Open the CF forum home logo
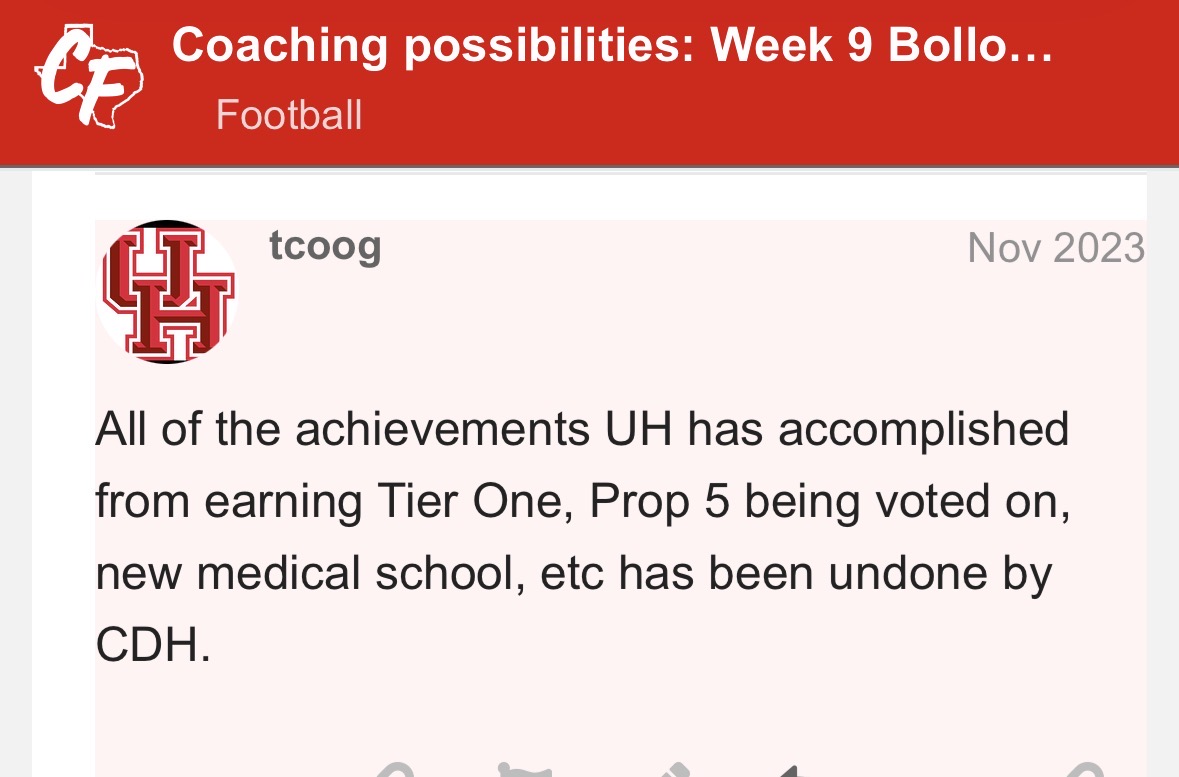 tap(90, 76)
